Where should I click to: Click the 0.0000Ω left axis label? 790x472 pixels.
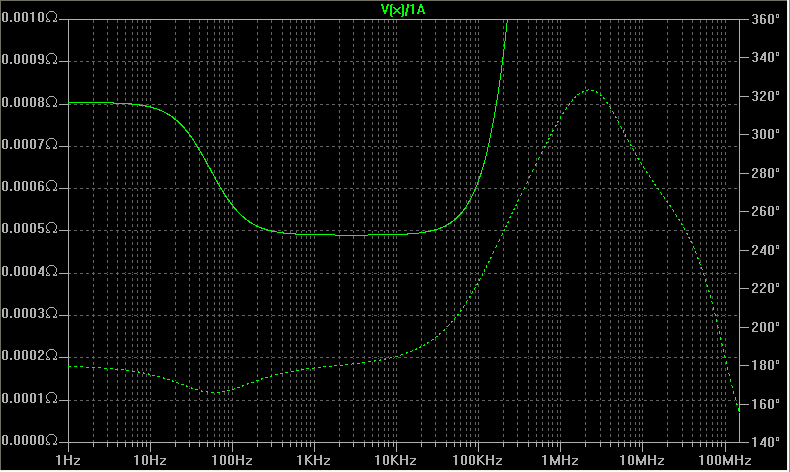pyautogui.click(x=30, y=441)
